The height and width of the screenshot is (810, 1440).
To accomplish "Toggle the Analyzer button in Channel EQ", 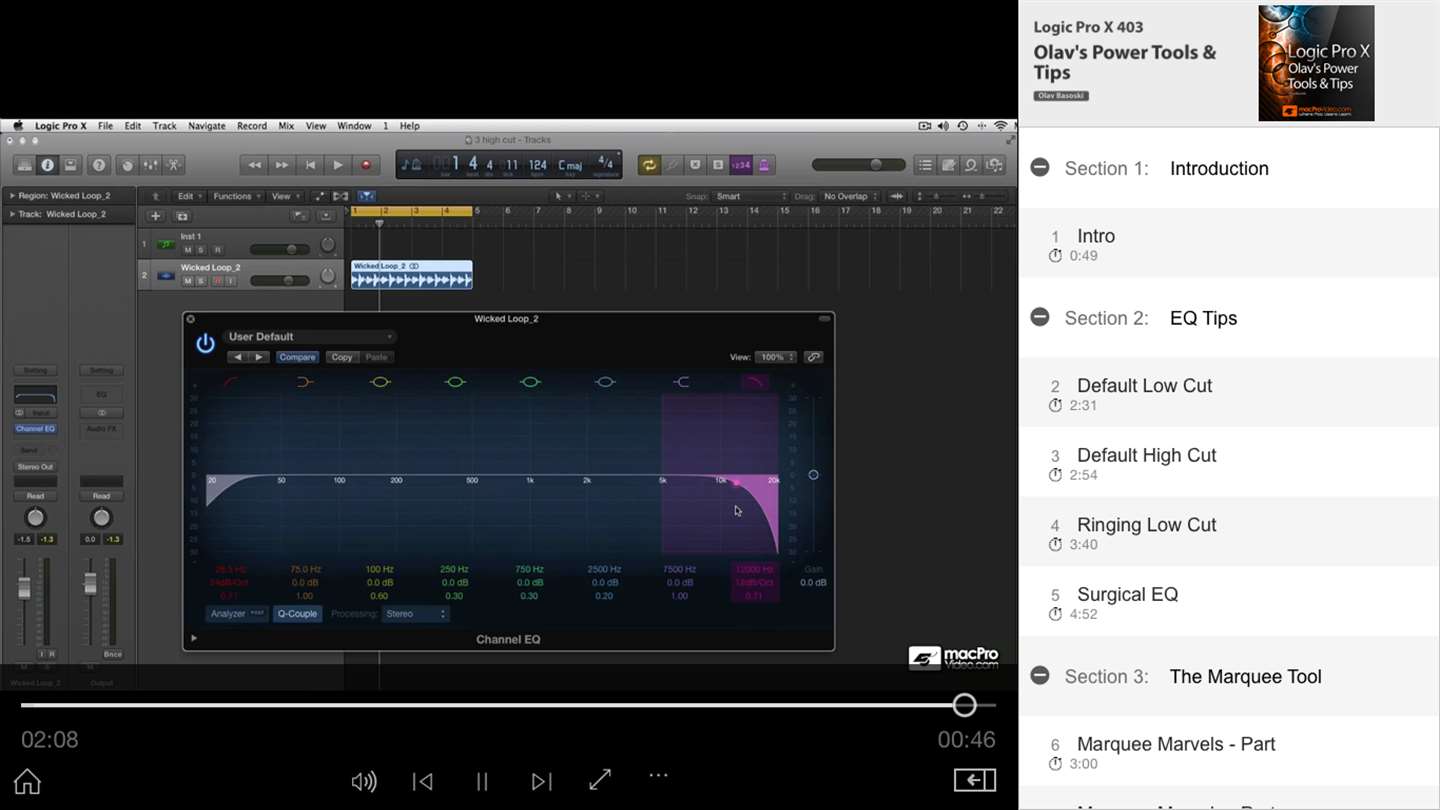I will click(x=237, y=614).
